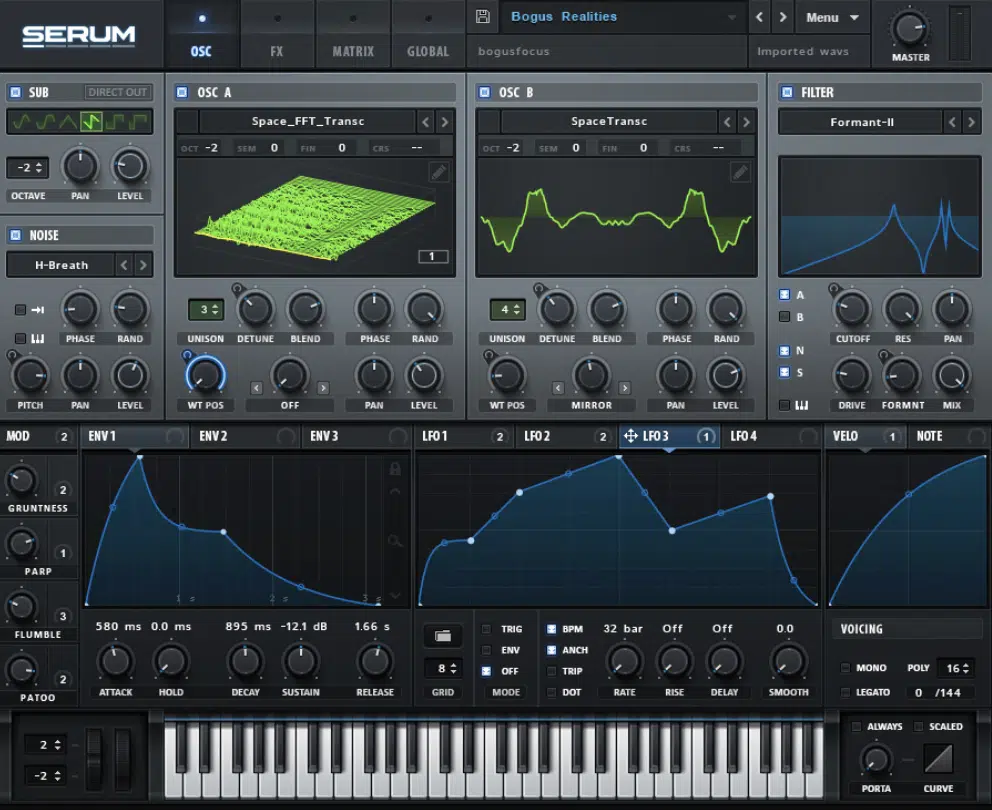Select the LFO 1 tab
This screenshot has width=992, height=810.
click(464, 436)
